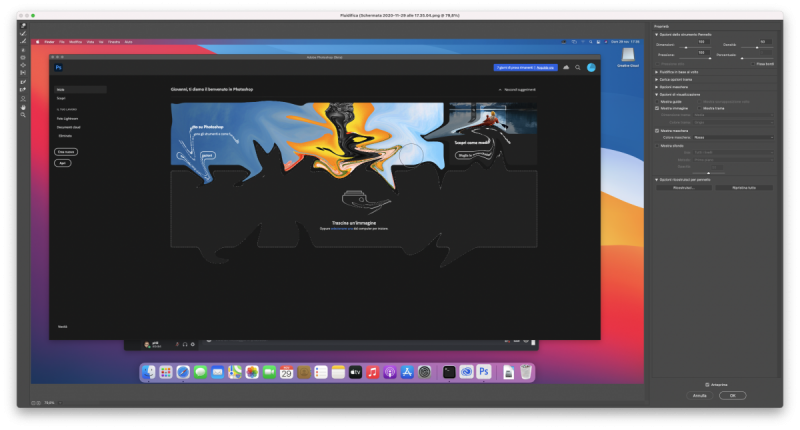
Task: Click Annulla to cancel Liquify
Action: click(699, 395)
